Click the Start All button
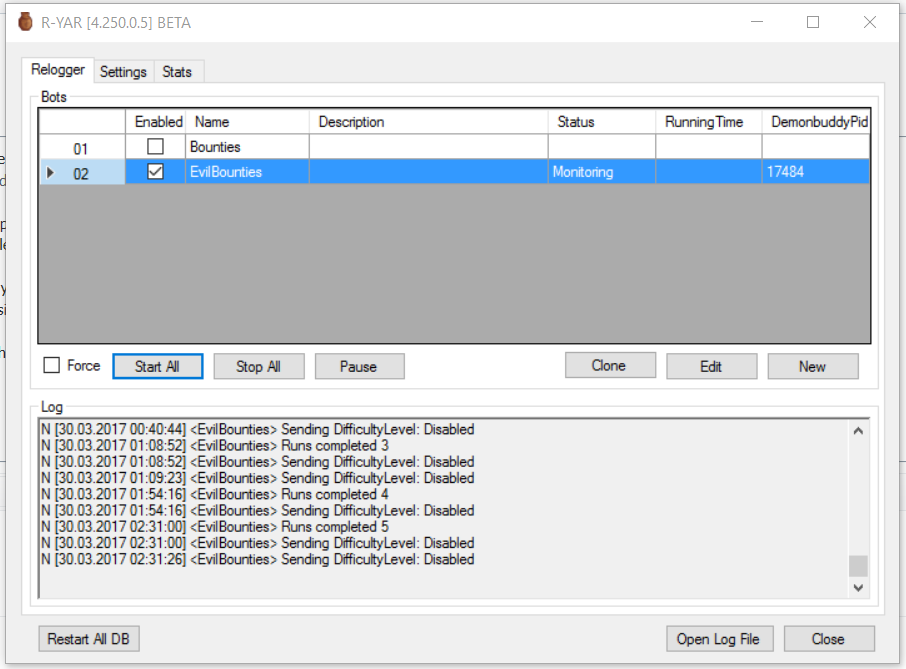 coord(158,366)
